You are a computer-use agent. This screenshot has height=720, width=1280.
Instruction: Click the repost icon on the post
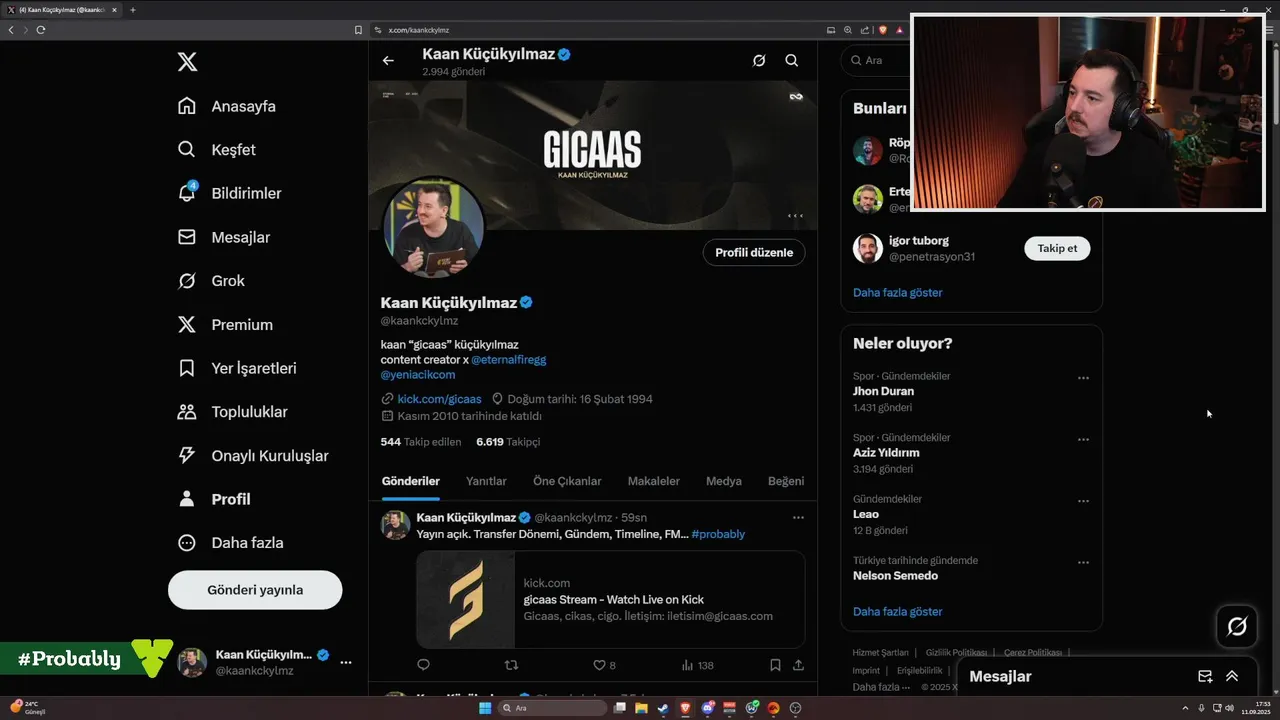pyautogui.click(x=511, y=665)
